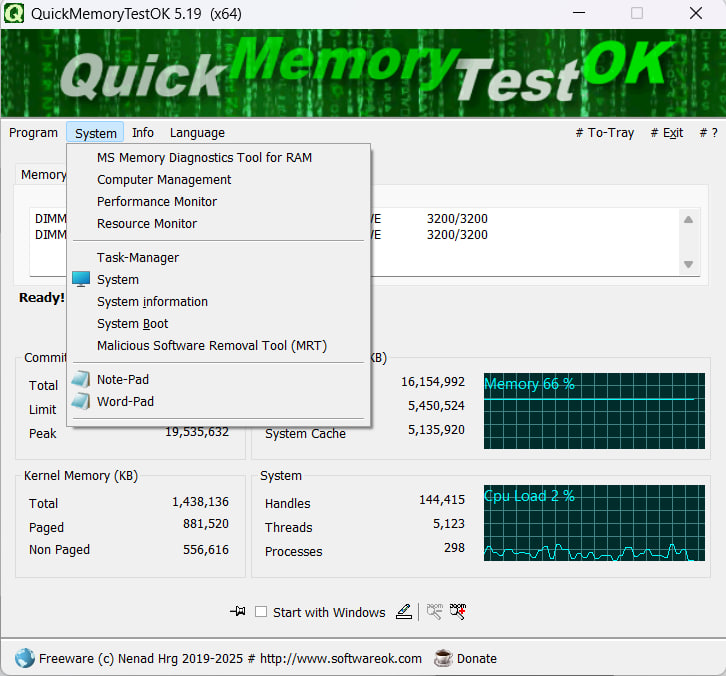Close the open System menu via its header
This screenshot has width=726, height=676.
pyautogui.click(x=95, y=133)
